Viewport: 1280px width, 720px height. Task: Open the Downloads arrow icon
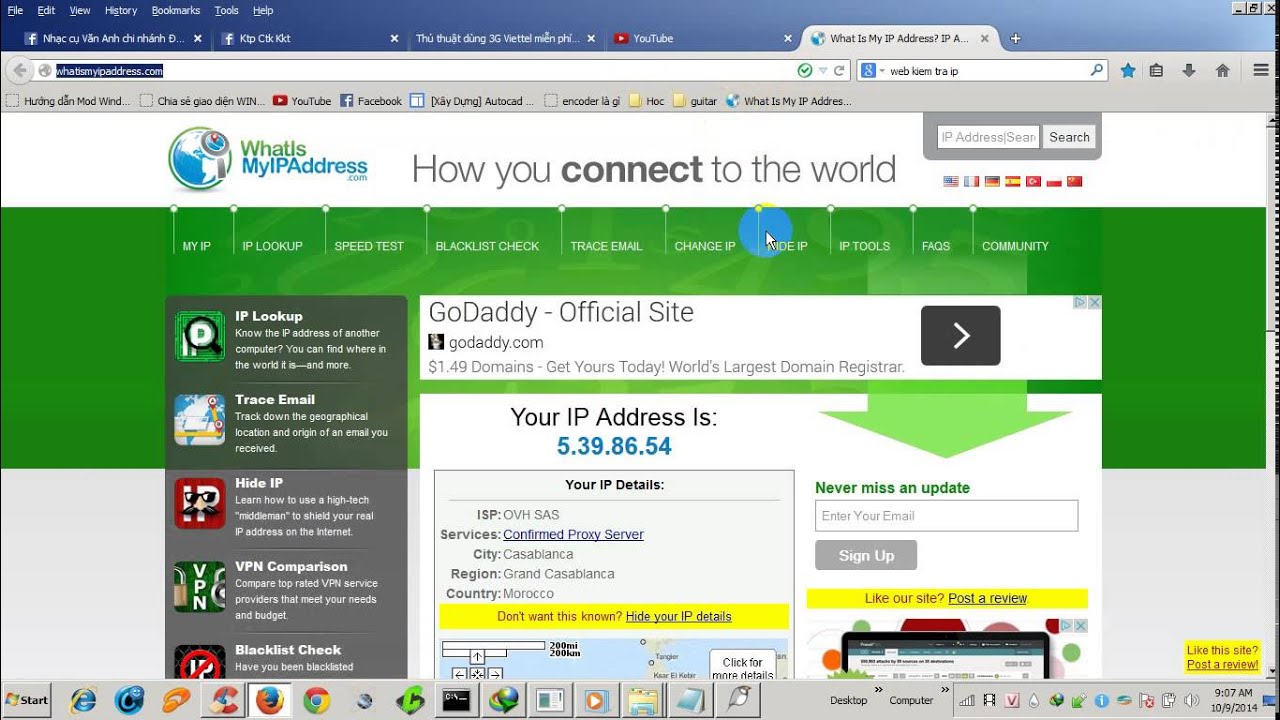coord(1189,71)
